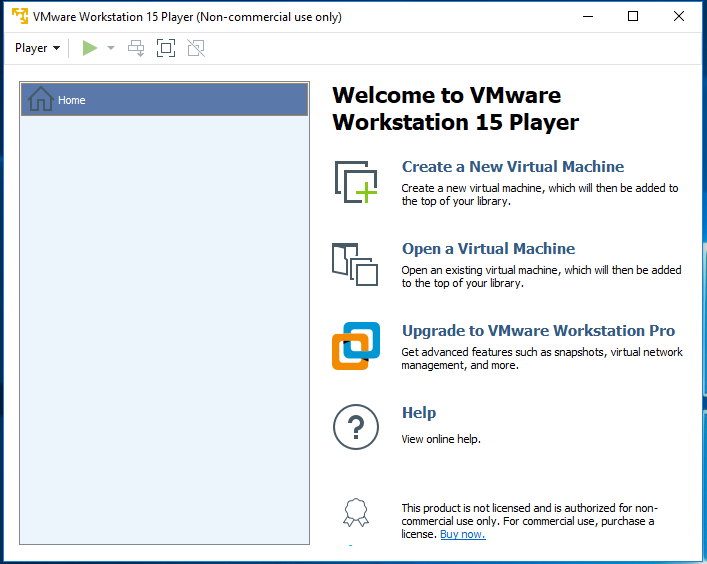The height and width of the screenshot is (564, 707).
Task: Click Create a New Virtual Machine heading
Action: 513,166
